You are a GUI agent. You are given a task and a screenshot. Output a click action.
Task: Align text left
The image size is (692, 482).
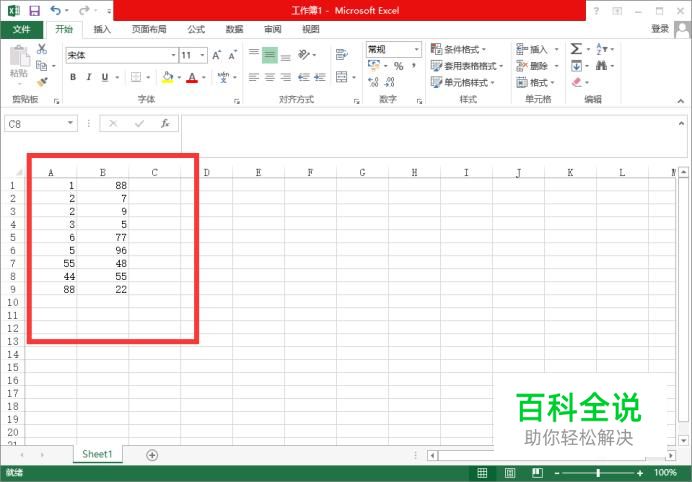point(253,77)
